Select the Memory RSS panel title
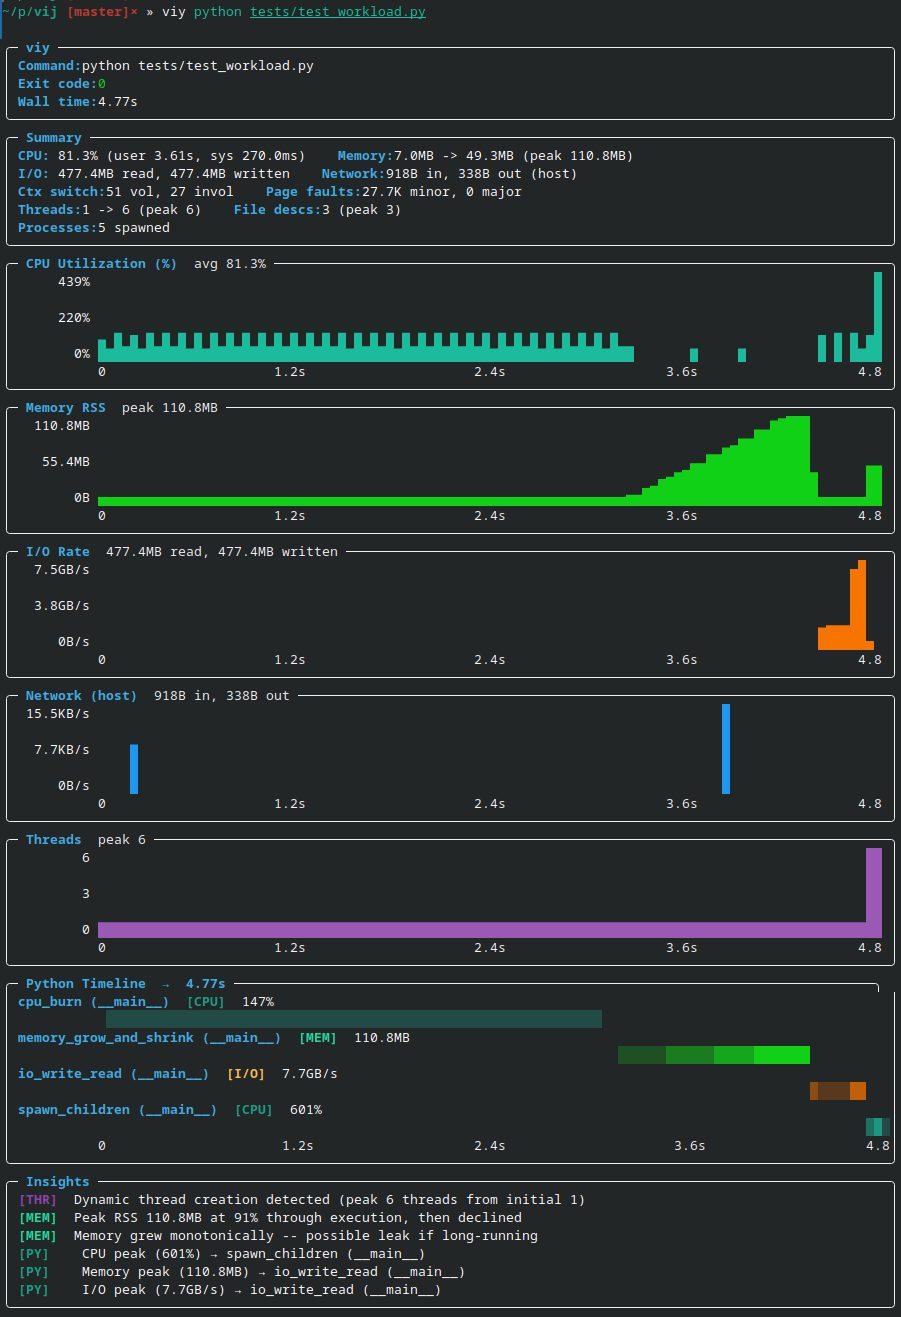The height and width of the screenshot is (1317, 901). point(64,407)
